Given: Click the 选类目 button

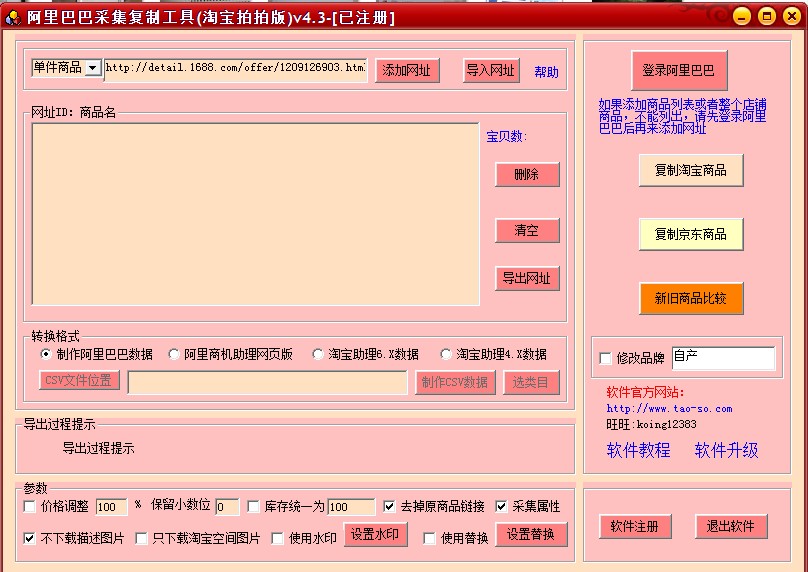Looking at the screenshot, I should (531, 382).
